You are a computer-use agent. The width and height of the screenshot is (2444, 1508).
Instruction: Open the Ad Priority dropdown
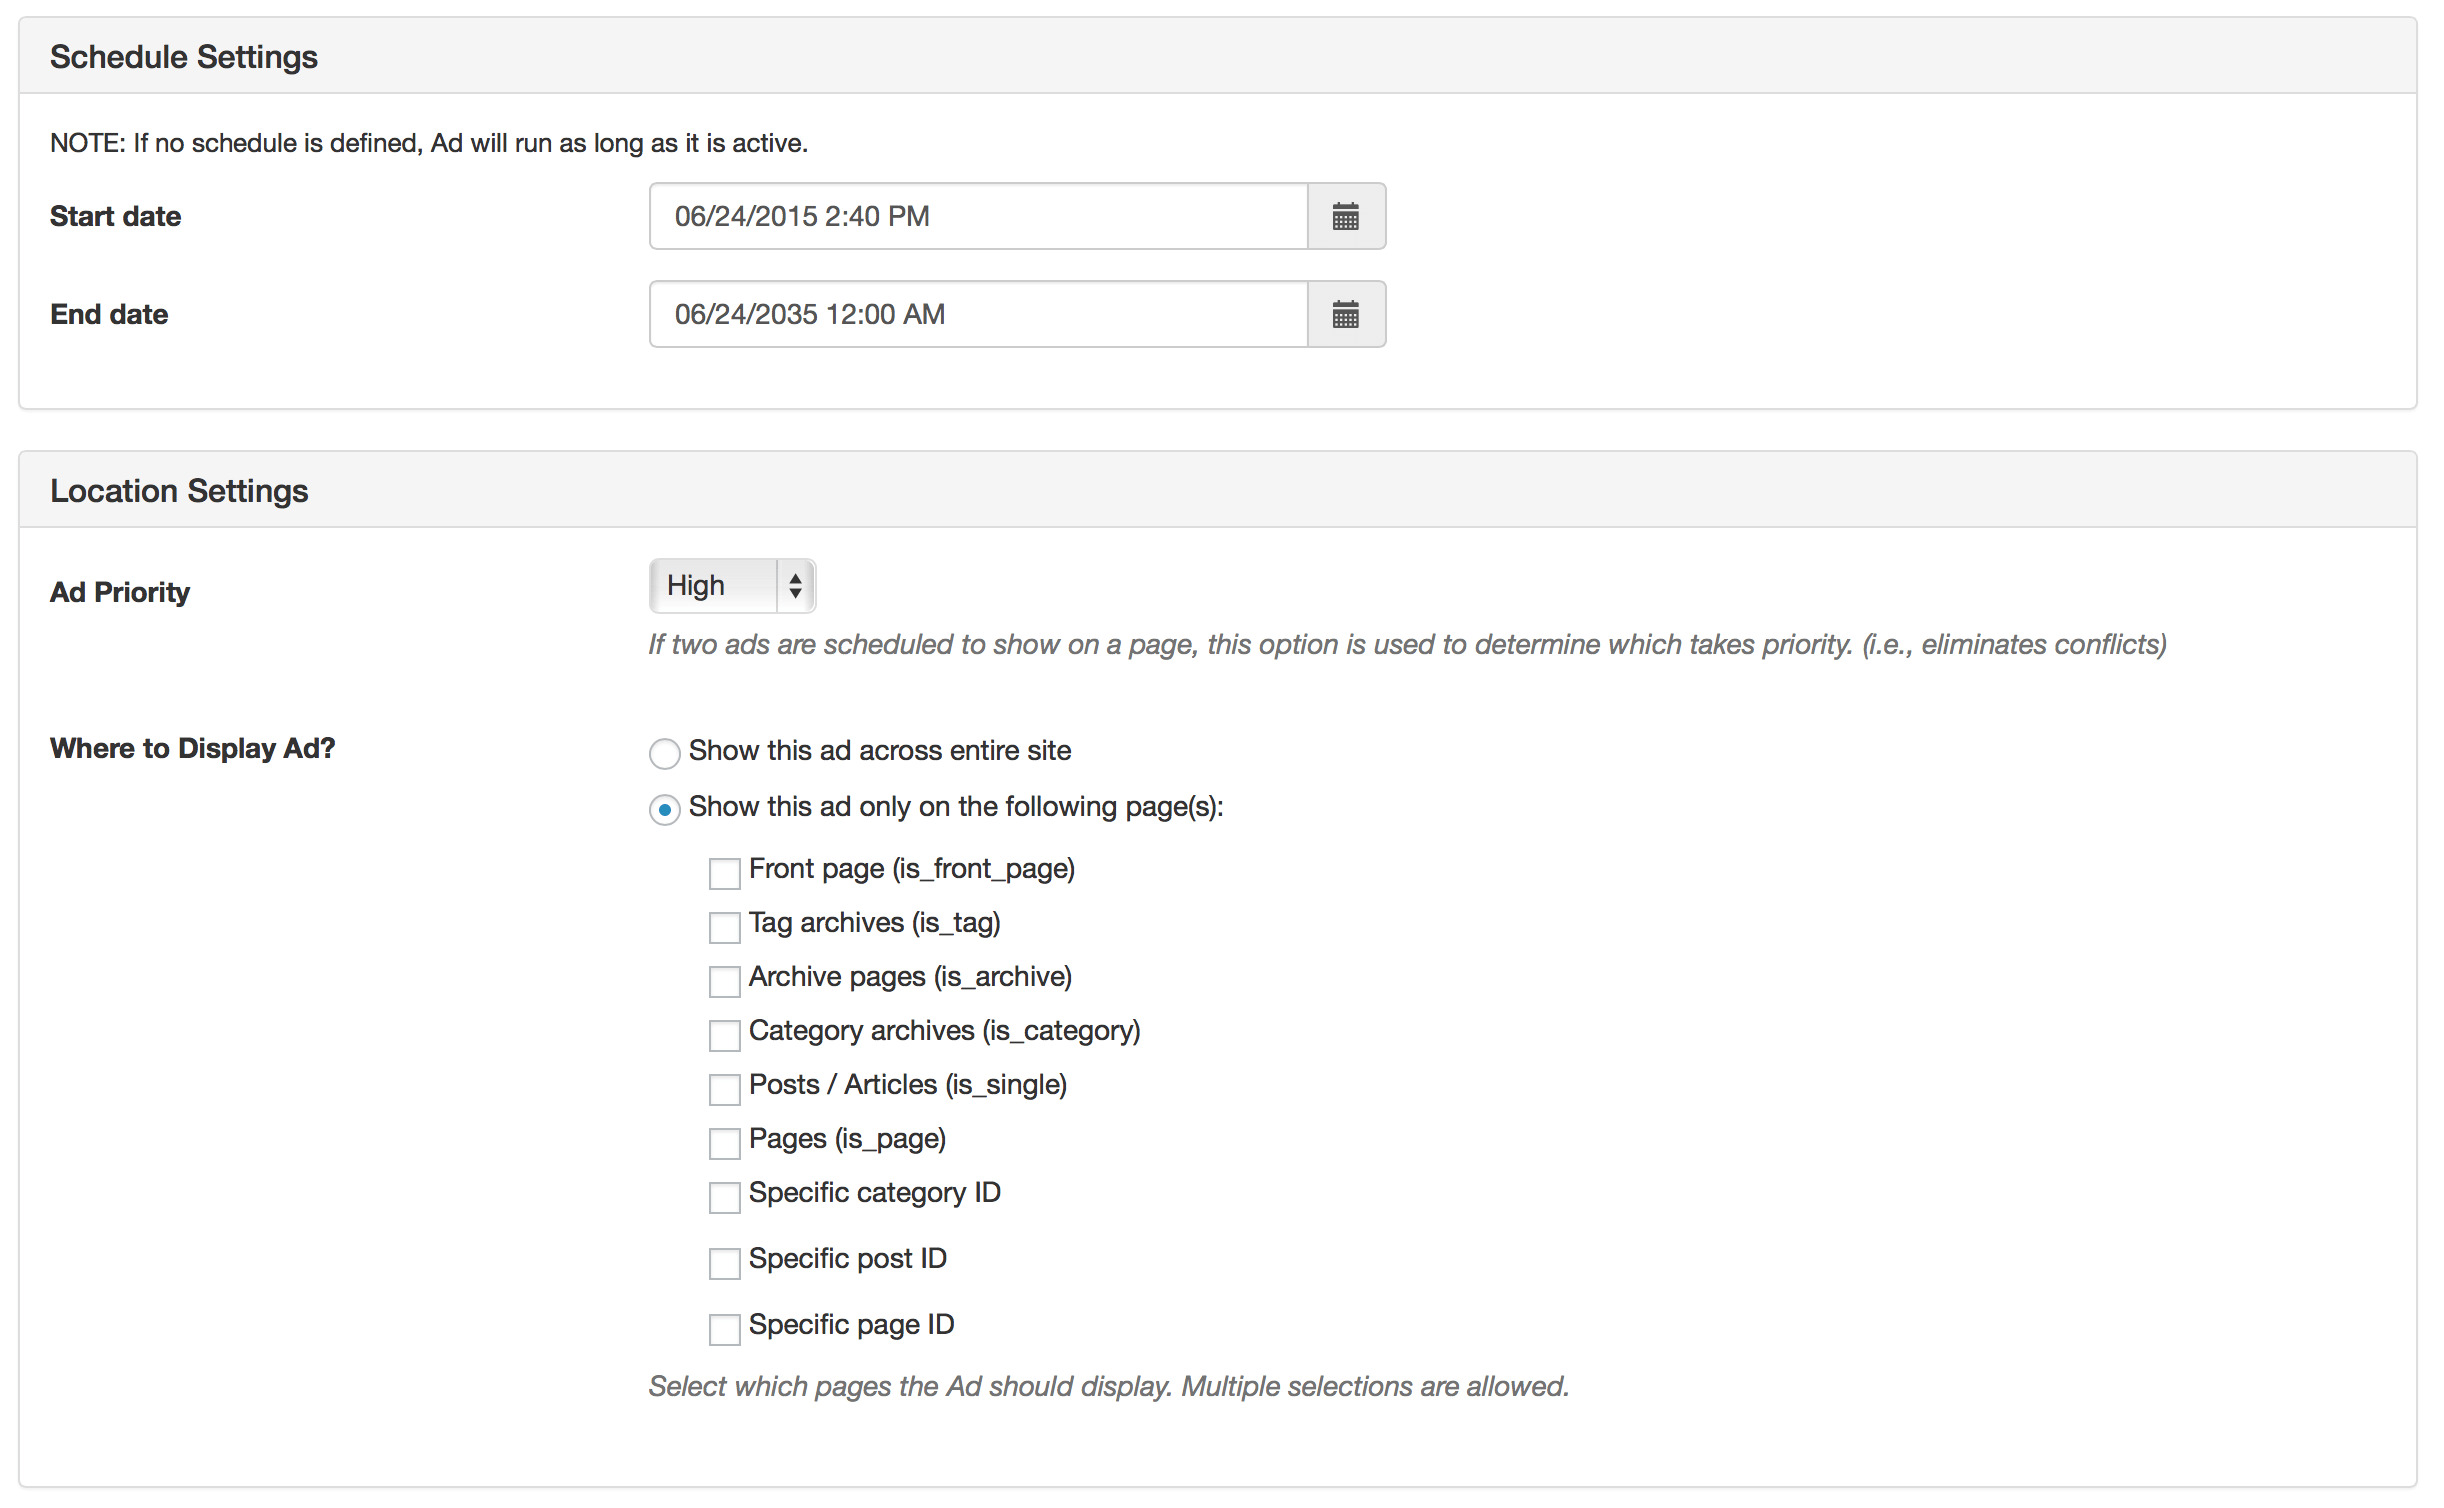(x=732, y=586)
